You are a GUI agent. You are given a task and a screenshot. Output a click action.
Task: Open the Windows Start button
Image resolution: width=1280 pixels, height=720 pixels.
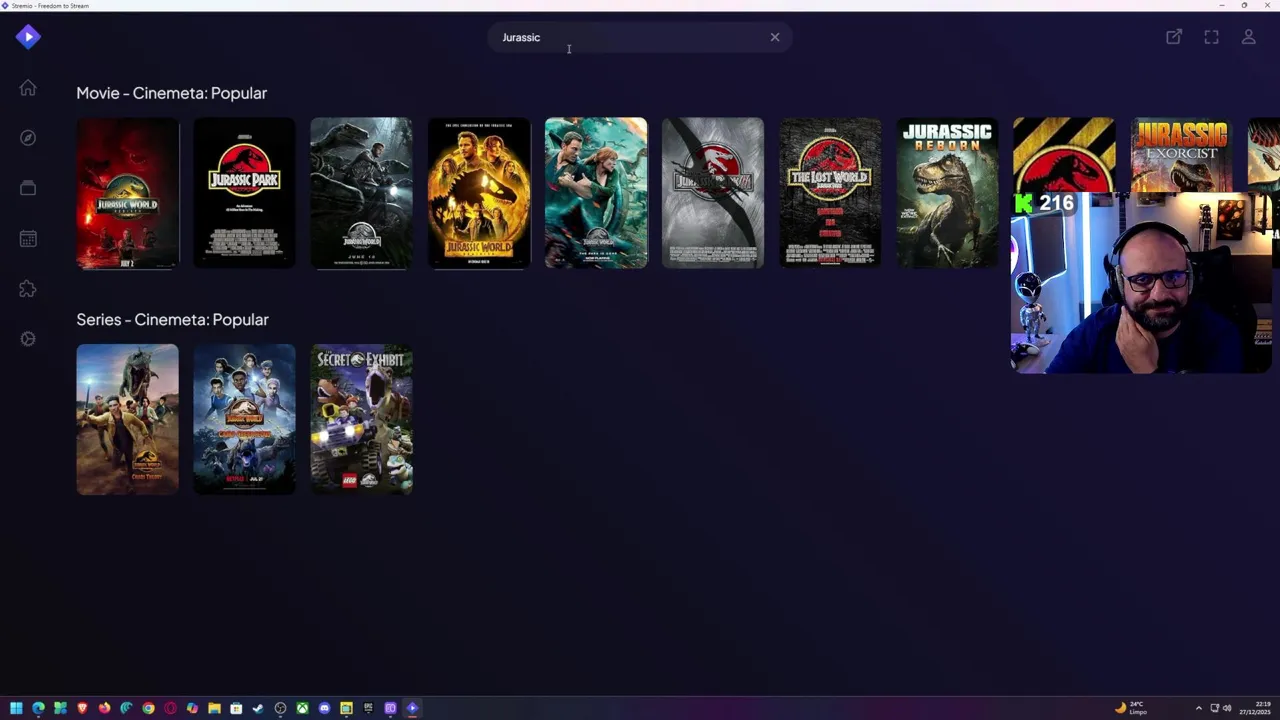click(x=16, y=708)
